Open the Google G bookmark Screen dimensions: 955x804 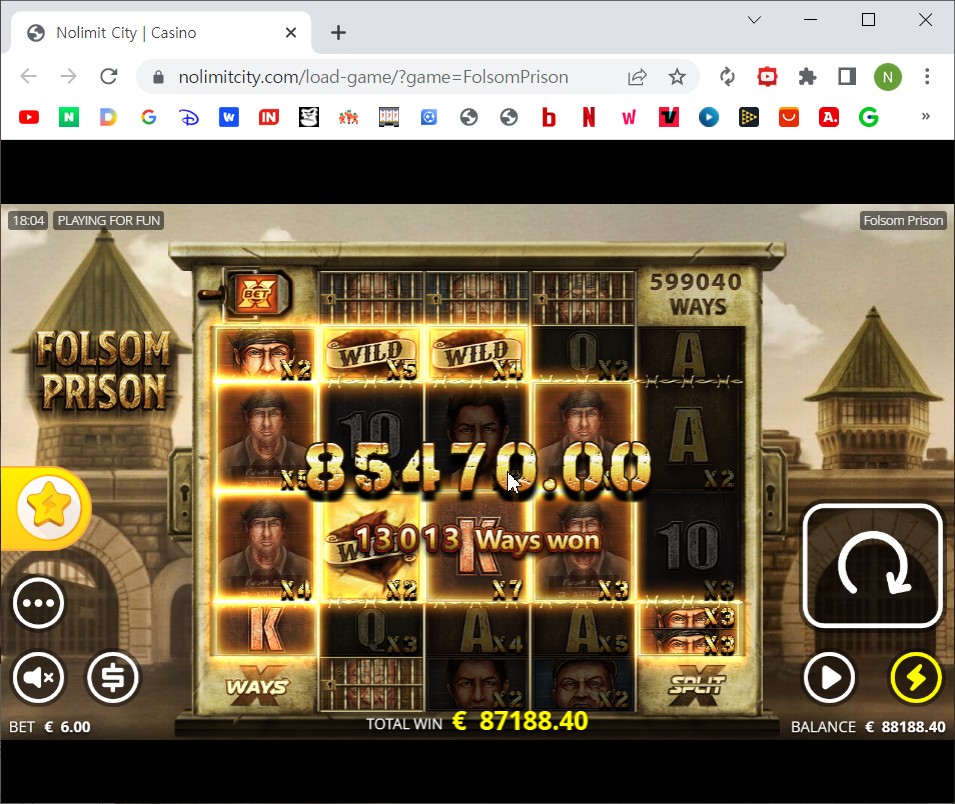pyautogui.click(x=149, y=117)
